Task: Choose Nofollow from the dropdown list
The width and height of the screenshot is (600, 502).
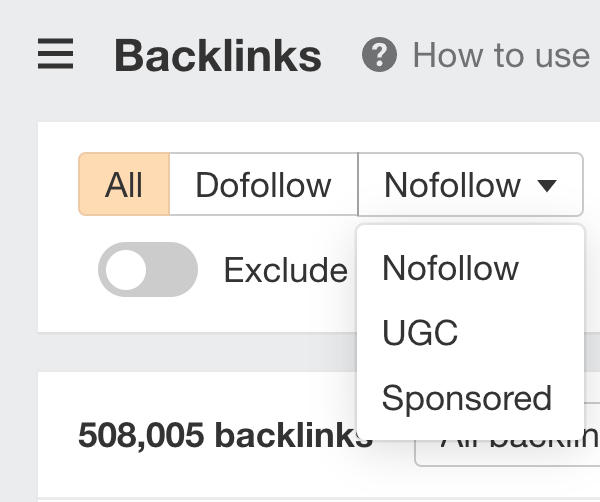Action: point(450,268)
